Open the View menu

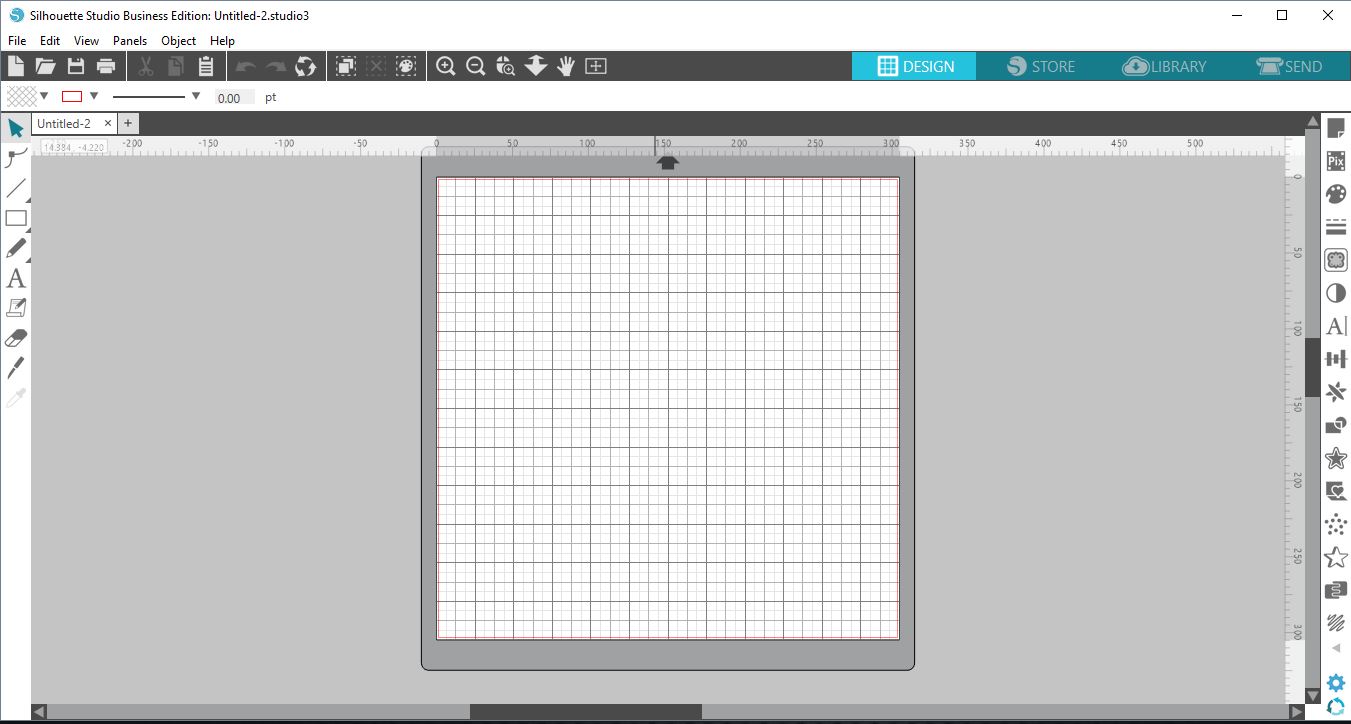pos(86,41)
